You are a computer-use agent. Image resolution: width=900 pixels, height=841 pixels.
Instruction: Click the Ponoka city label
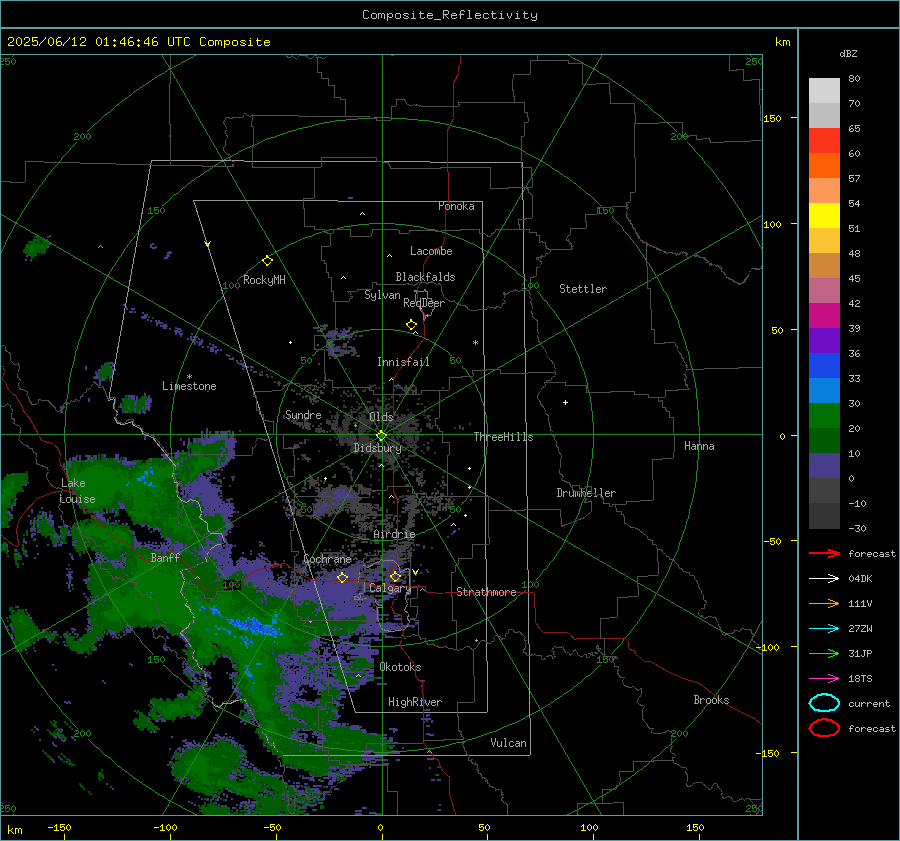(456, 206)
